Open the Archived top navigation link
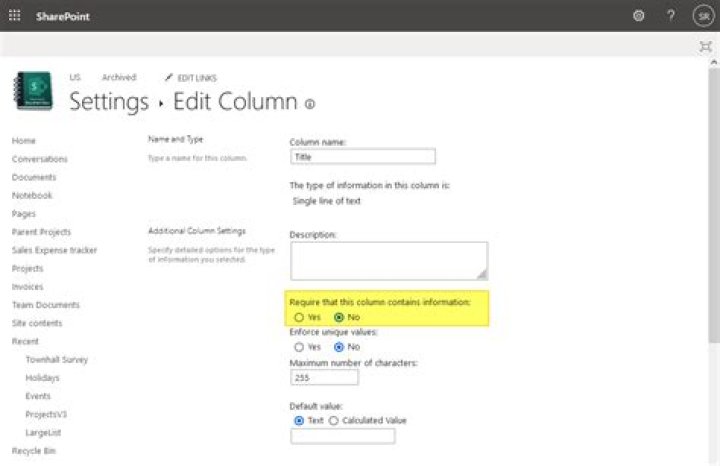Viewport: 720px width, 466px height. (119, 77)
